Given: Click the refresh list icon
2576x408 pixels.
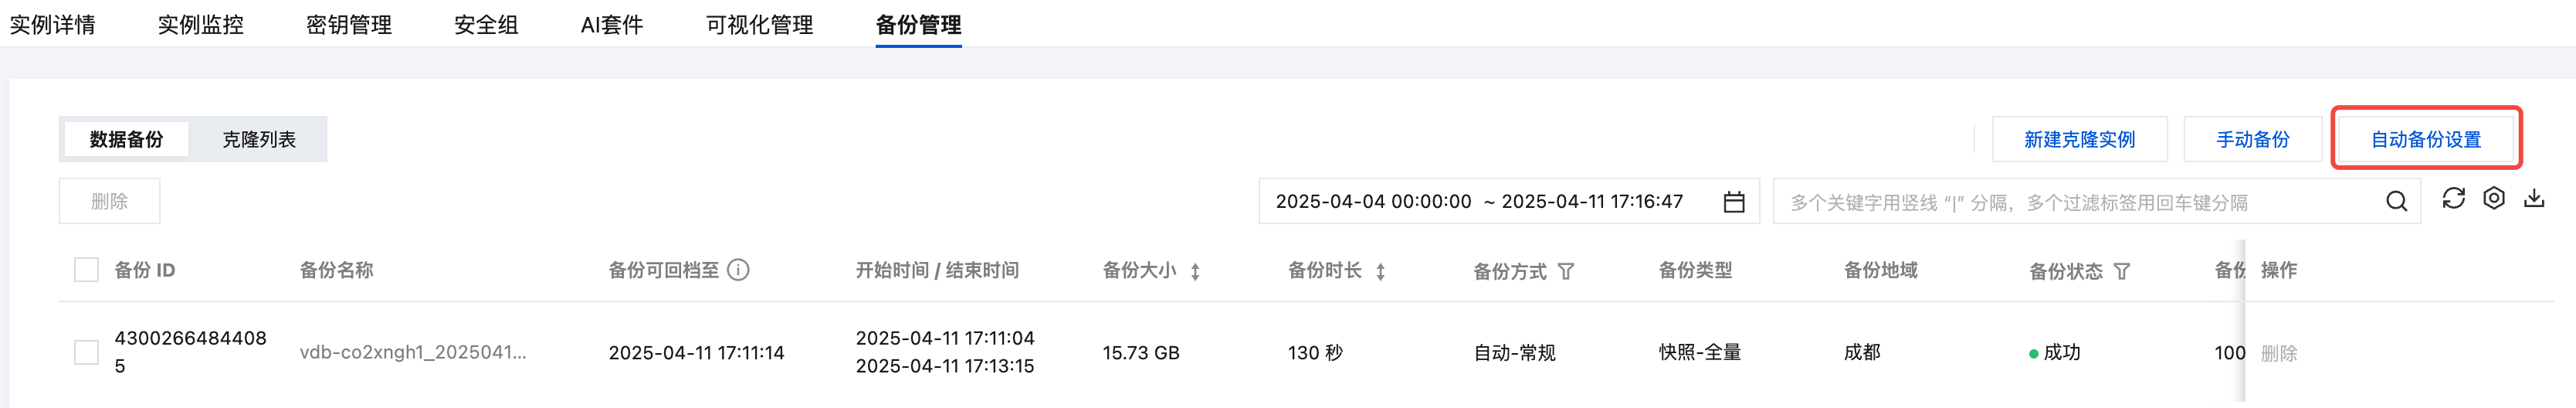Looking at the screenshot, I should [2453, 199].
